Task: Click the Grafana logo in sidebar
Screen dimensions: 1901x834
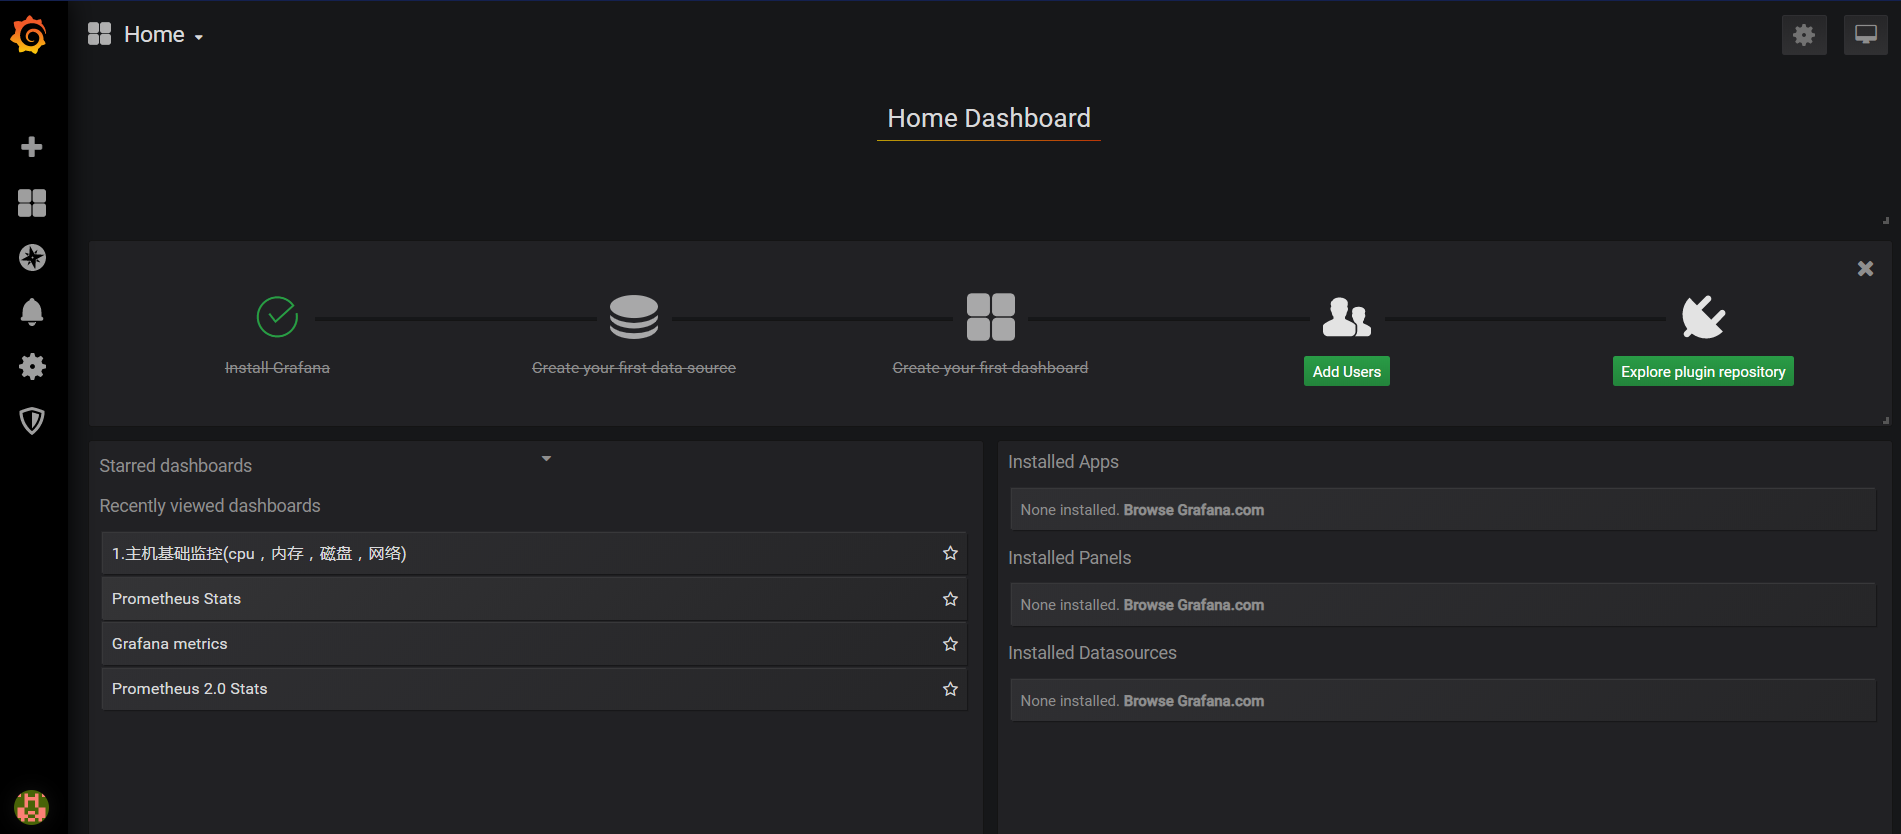Action: (29, 35)
